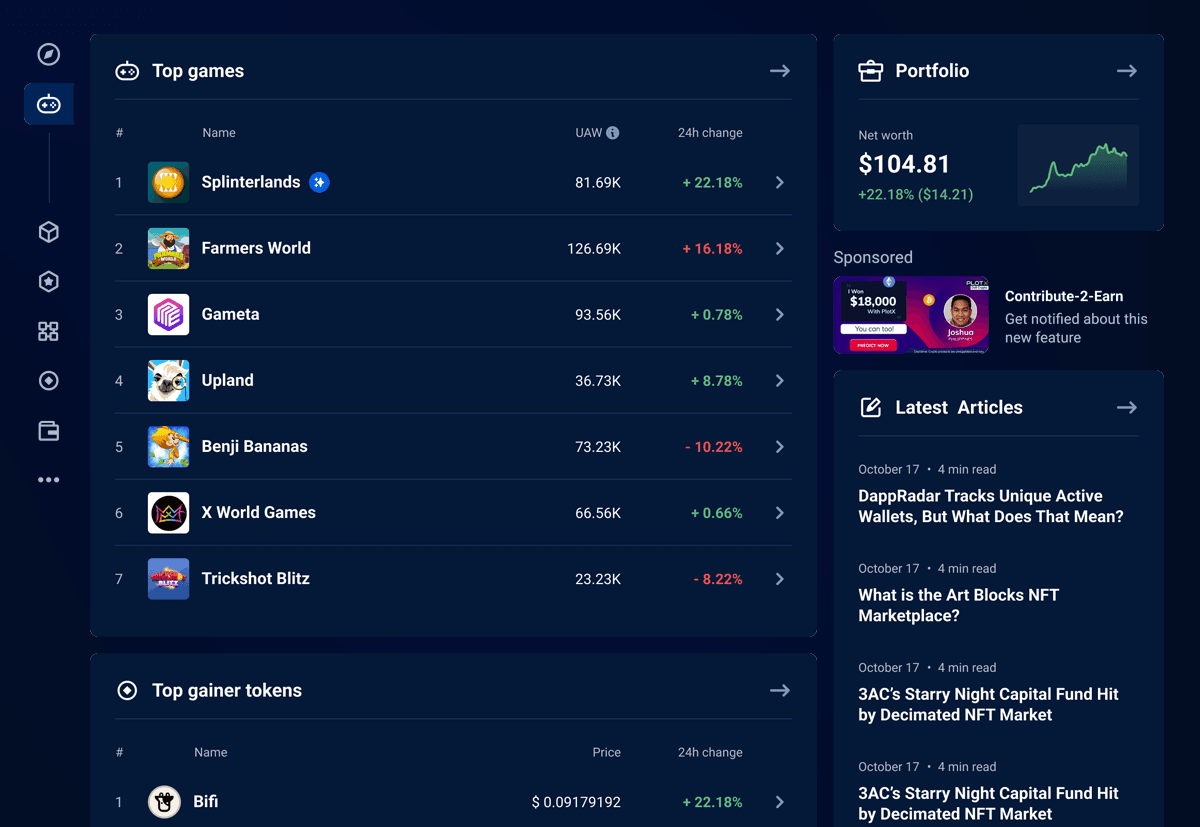Click the Bifi token cow logo
Viewport: 1200px width, 827px height.
click(x=164, y=801)
